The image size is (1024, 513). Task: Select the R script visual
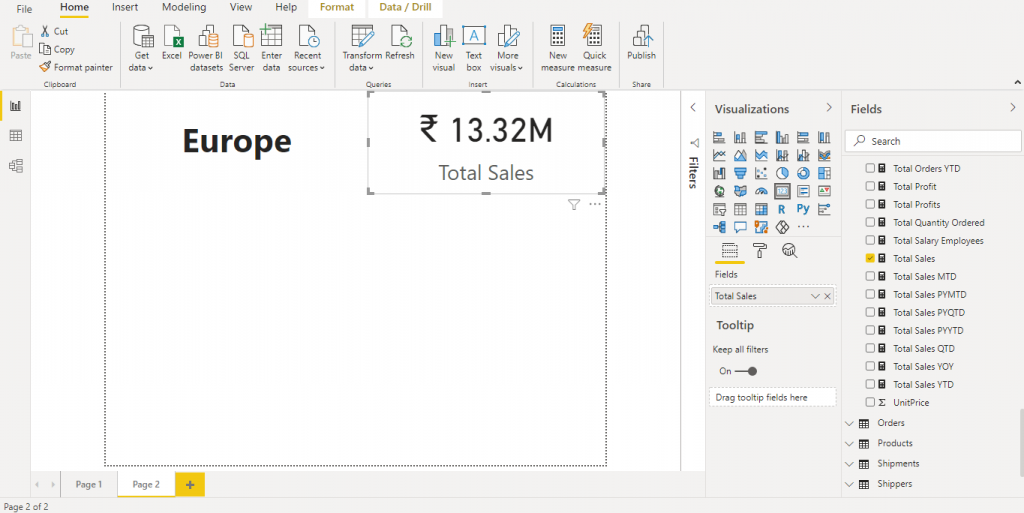pyautogui.click(x=782, y=210)
